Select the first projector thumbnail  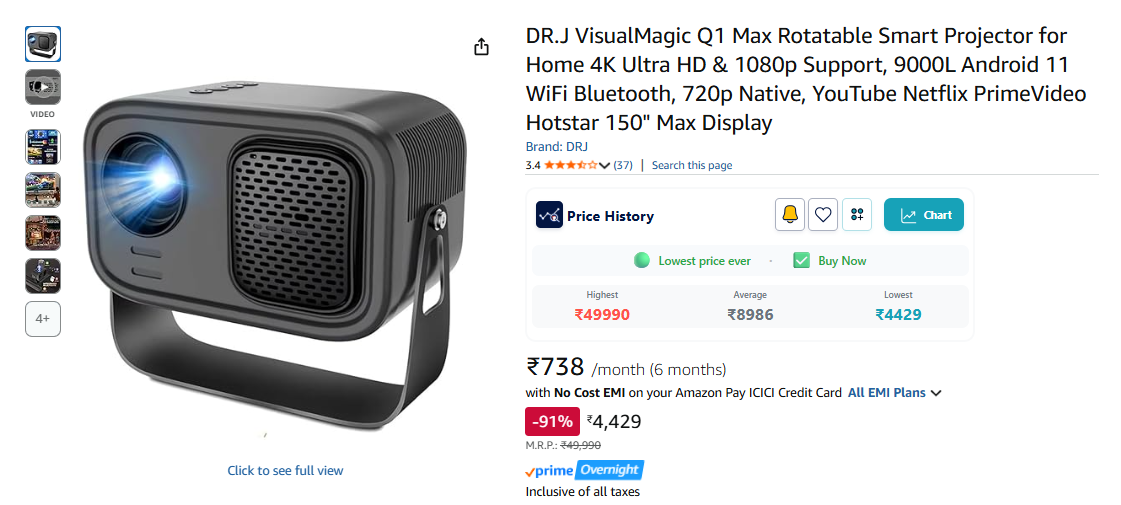(43, 44)
